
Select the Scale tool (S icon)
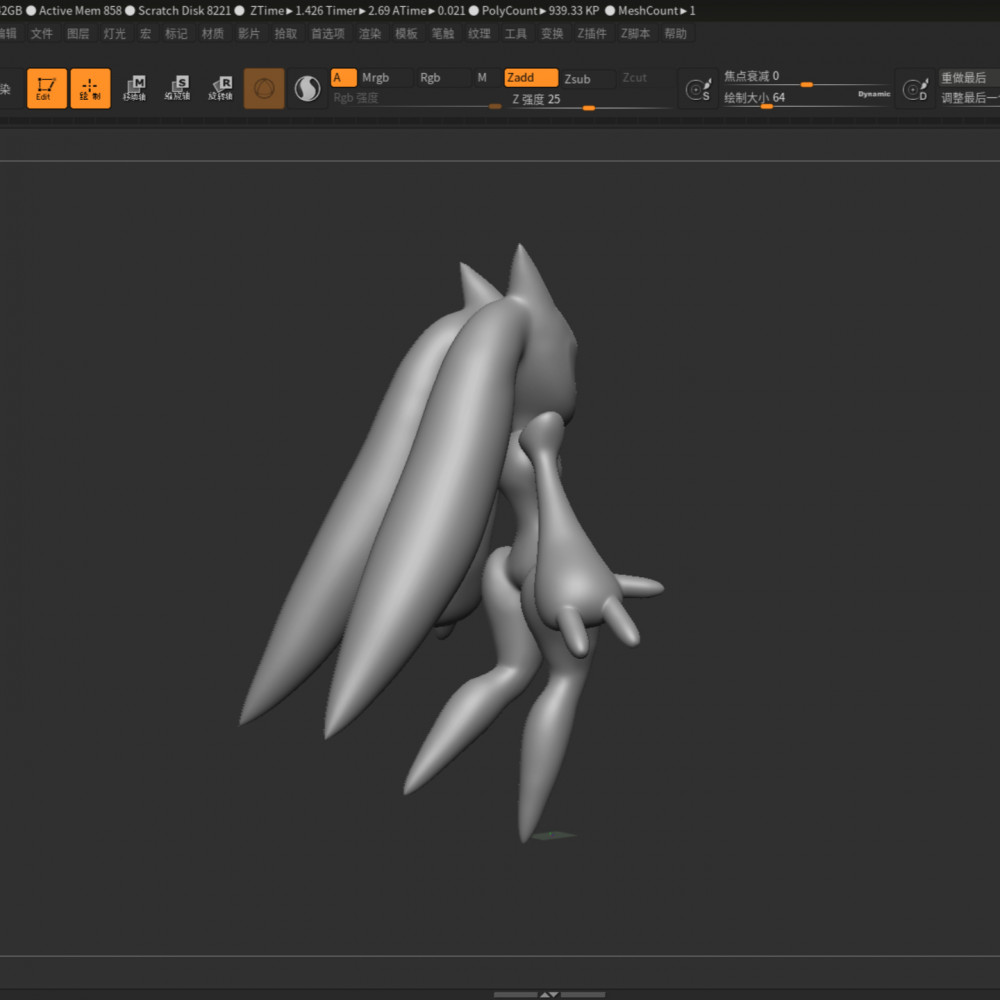(177, 88)
